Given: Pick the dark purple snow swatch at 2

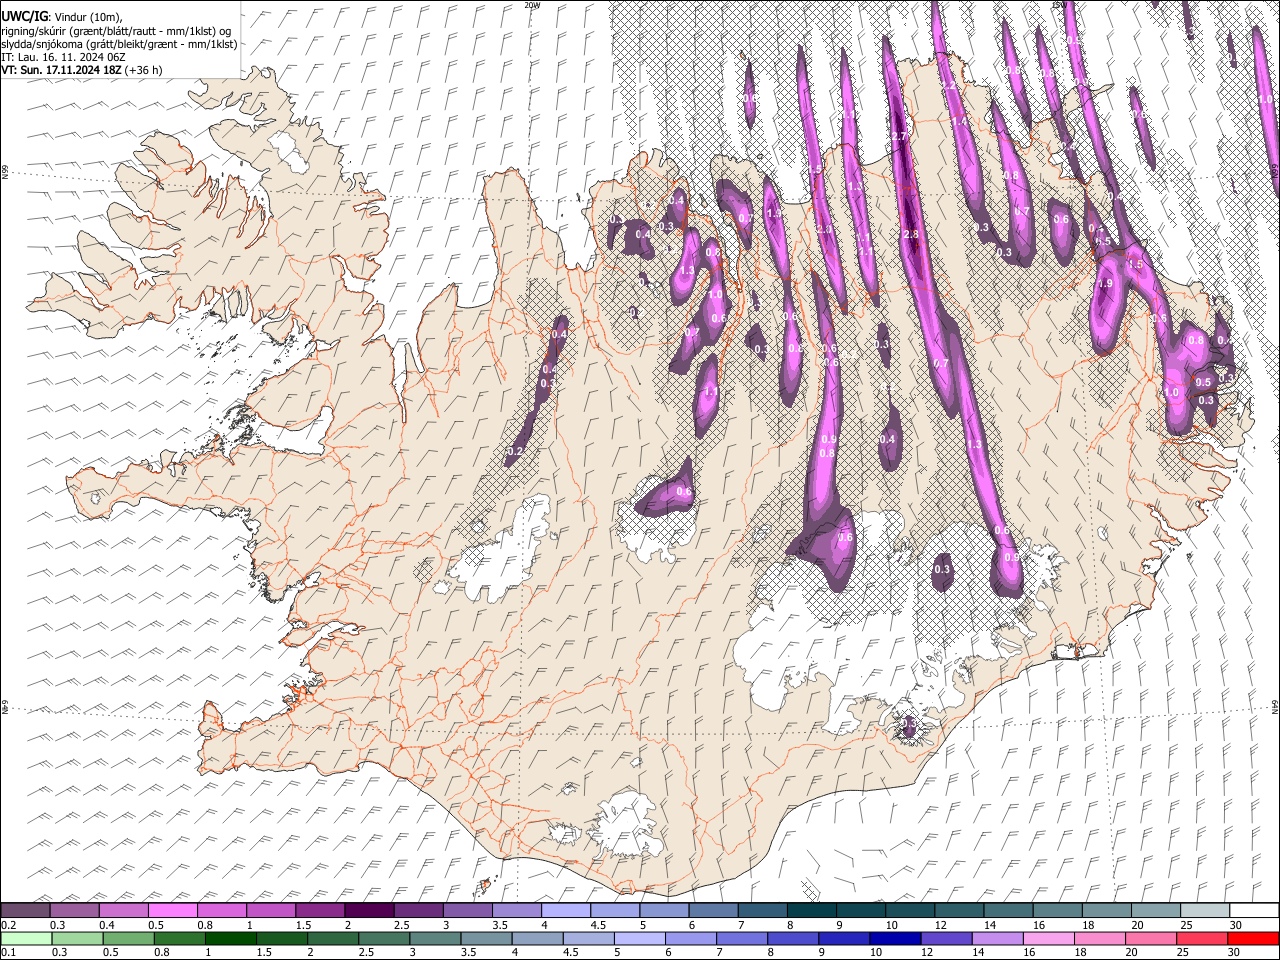Looking at the screenshot, I should pyautogui.click(x=369, y=910).
